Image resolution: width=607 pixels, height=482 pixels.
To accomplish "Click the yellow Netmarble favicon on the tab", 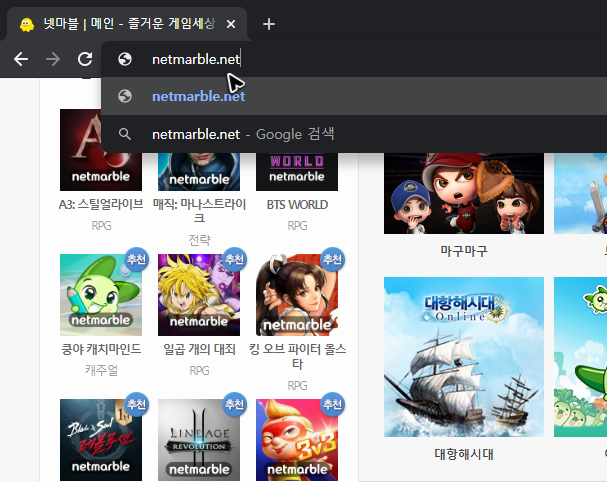I will tap(27, 25).
